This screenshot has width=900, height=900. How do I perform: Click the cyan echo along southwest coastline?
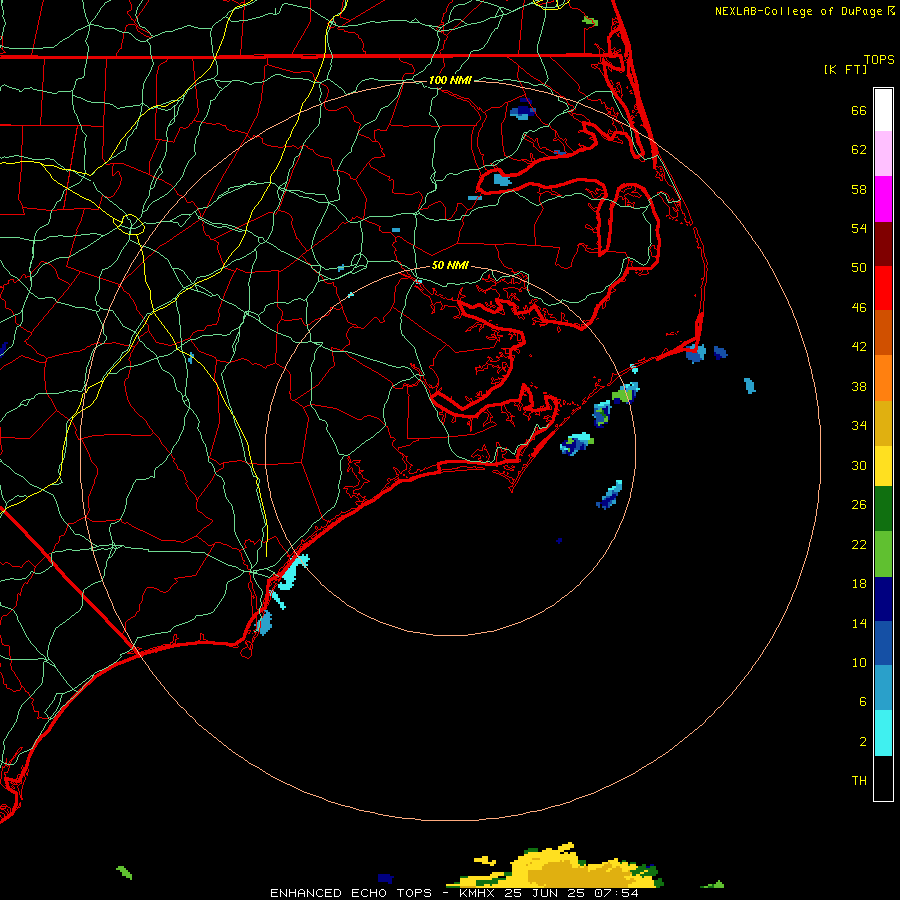click(x=293, y=574)
